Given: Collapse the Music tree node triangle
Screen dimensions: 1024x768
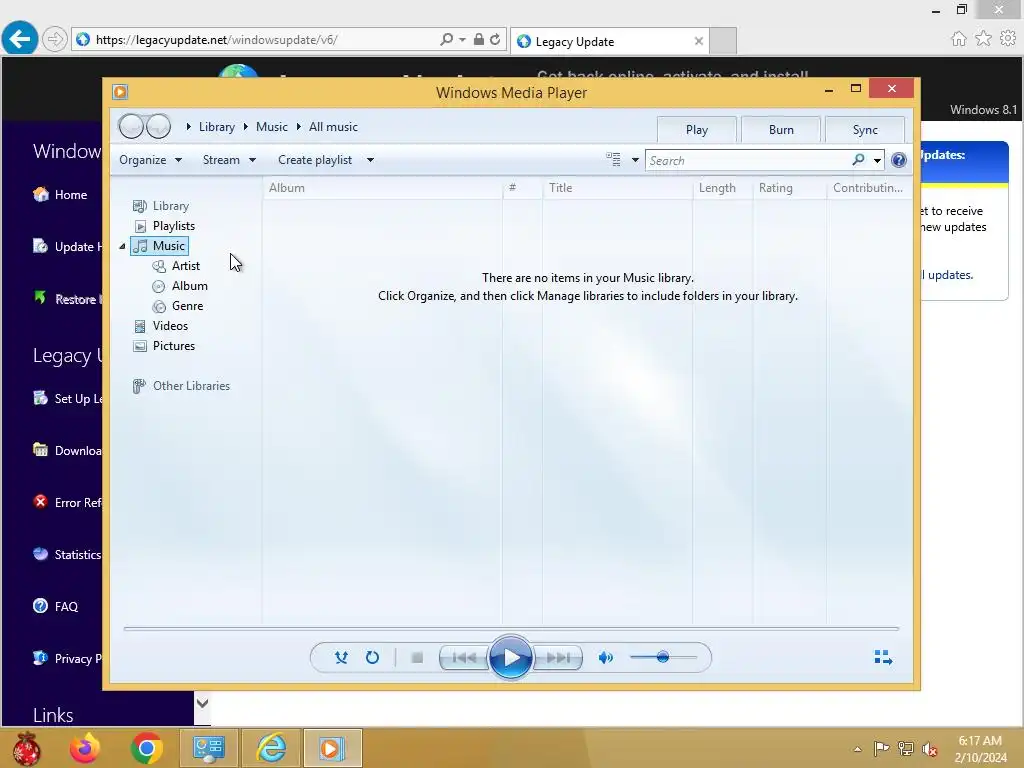Looking at the screenshot, I should click(x=122, y=246).
